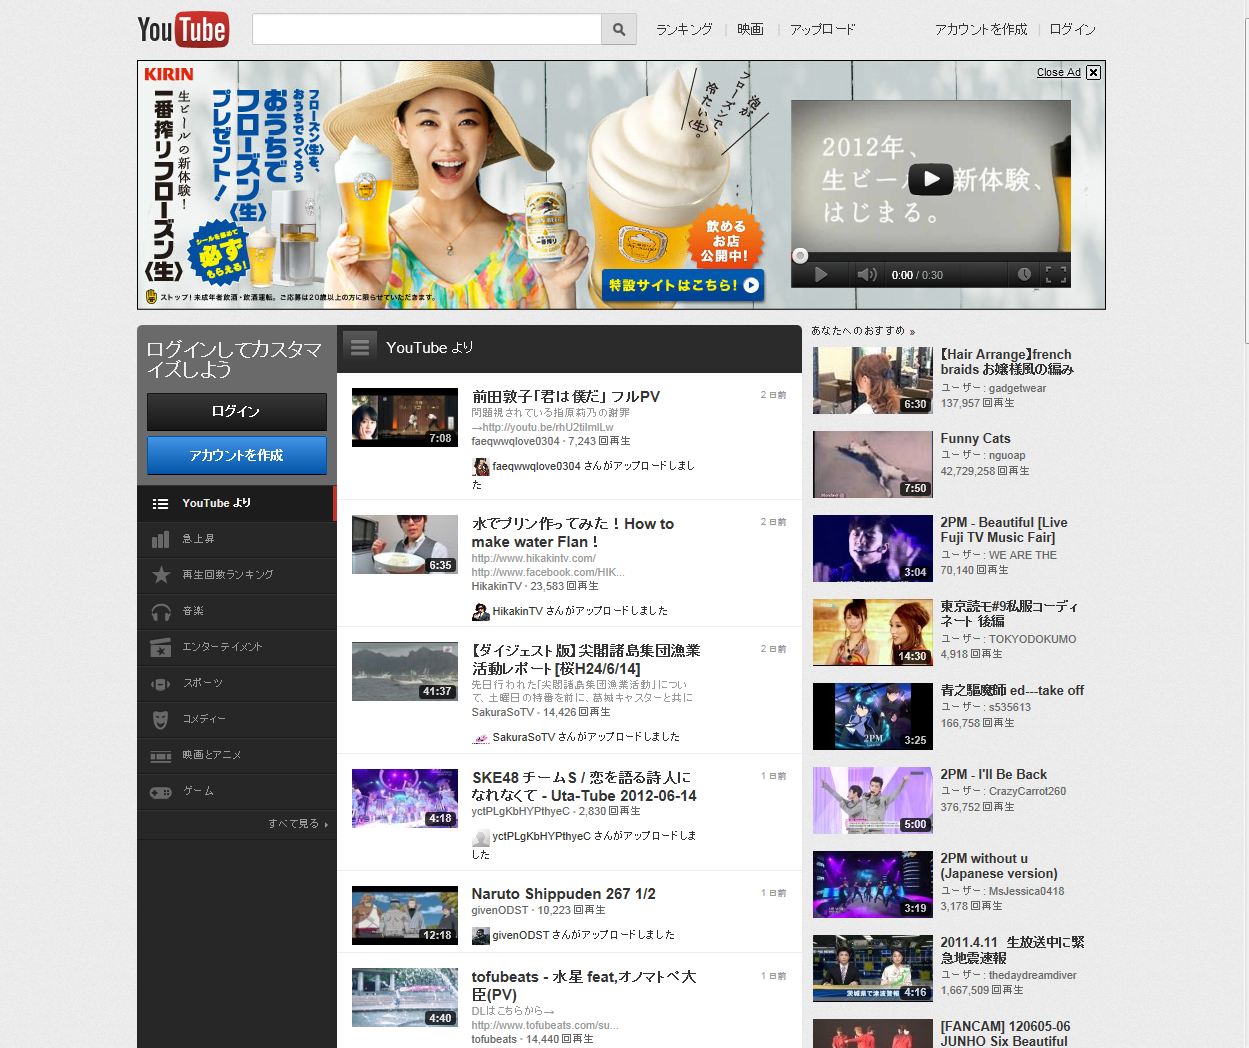Open the guide menu icon beside YouTube より header
Viewport: 1249px width, 1048px height.
click(x=360, y=347)
